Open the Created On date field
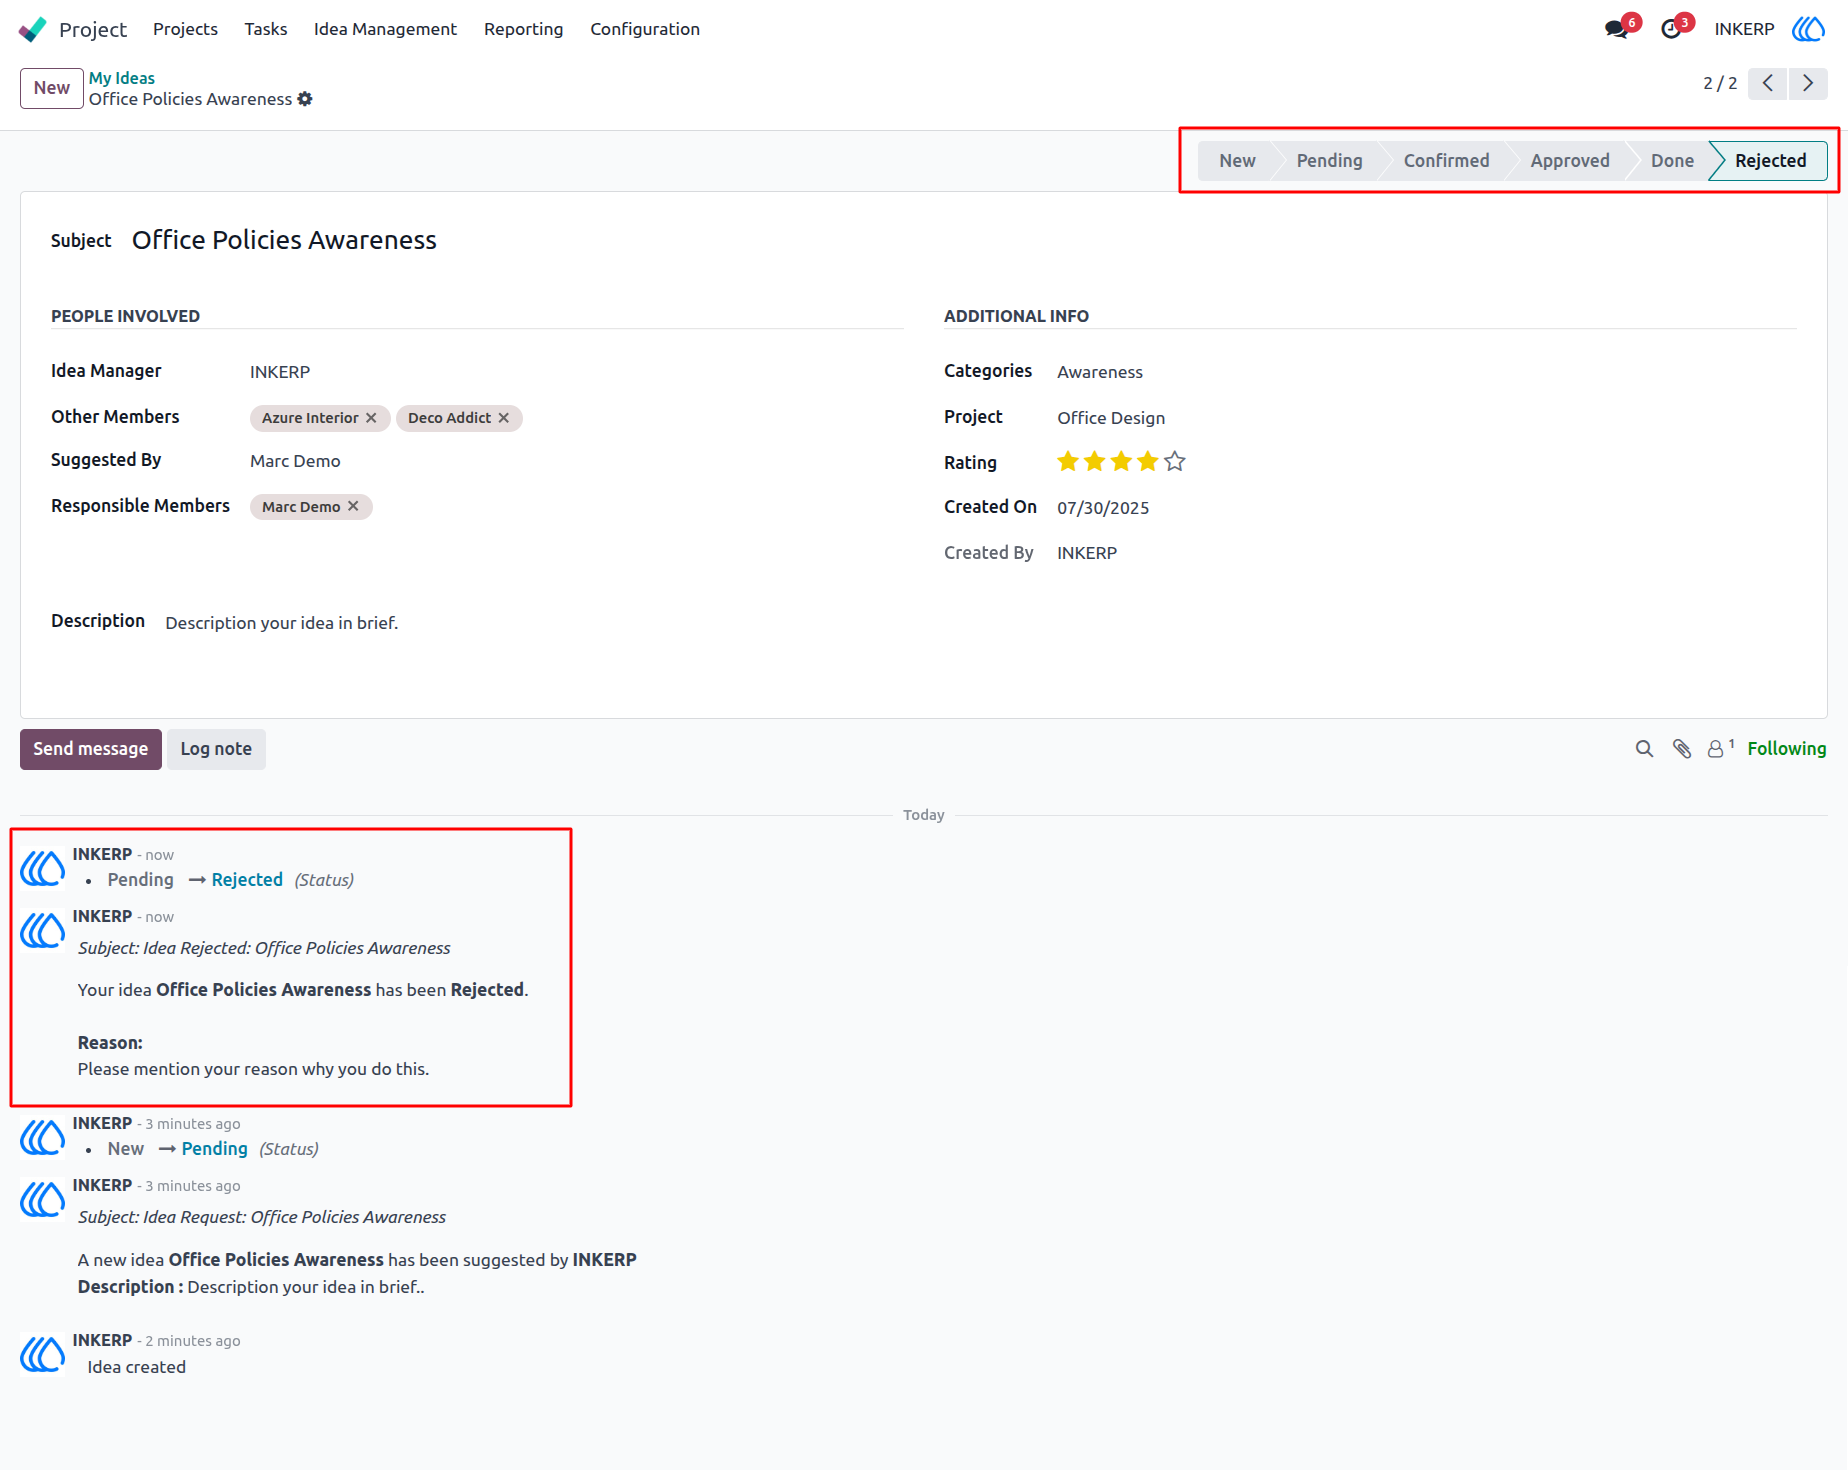Viewport: 1848px width, 1471px height. tap(1103, 508)
